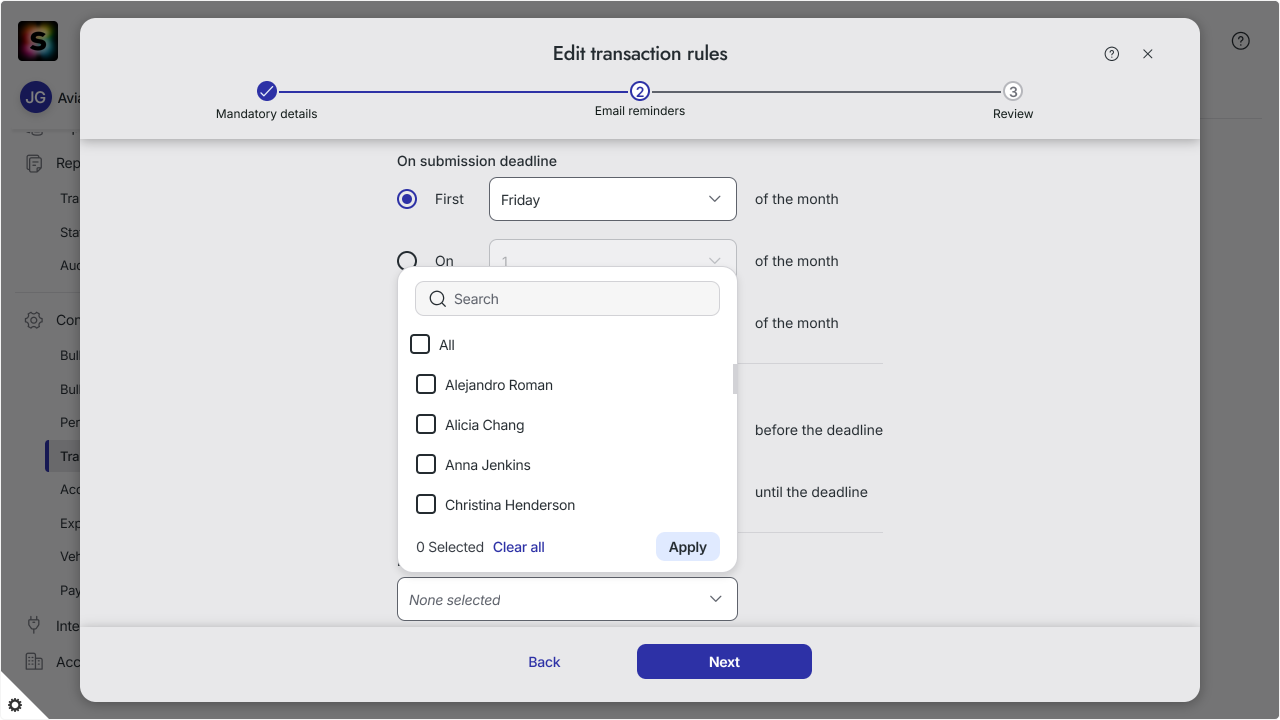
Task: Select the Christina Henderson checkbox
Action: tap(426, 504)
